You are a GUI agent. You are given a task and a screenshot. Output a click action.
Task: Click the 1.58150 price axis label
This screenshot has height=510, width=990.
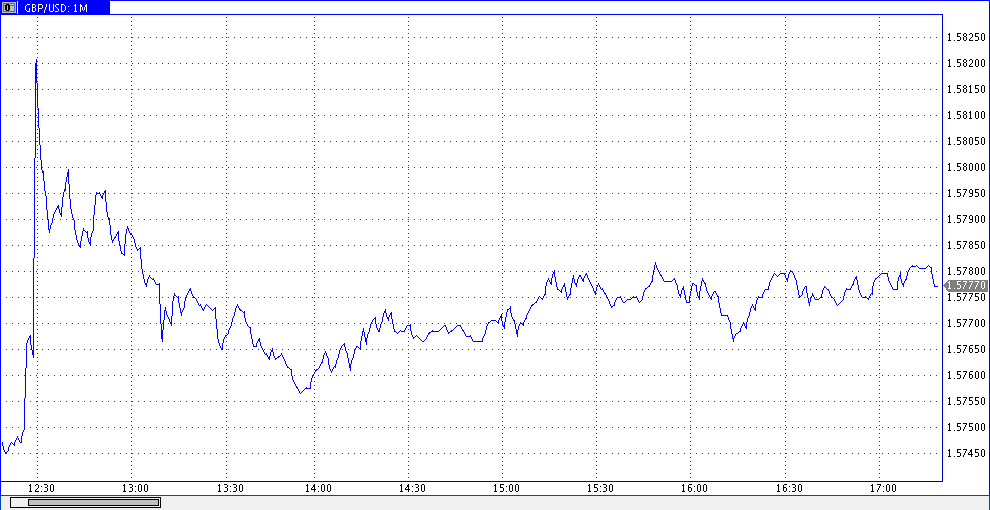965,89
